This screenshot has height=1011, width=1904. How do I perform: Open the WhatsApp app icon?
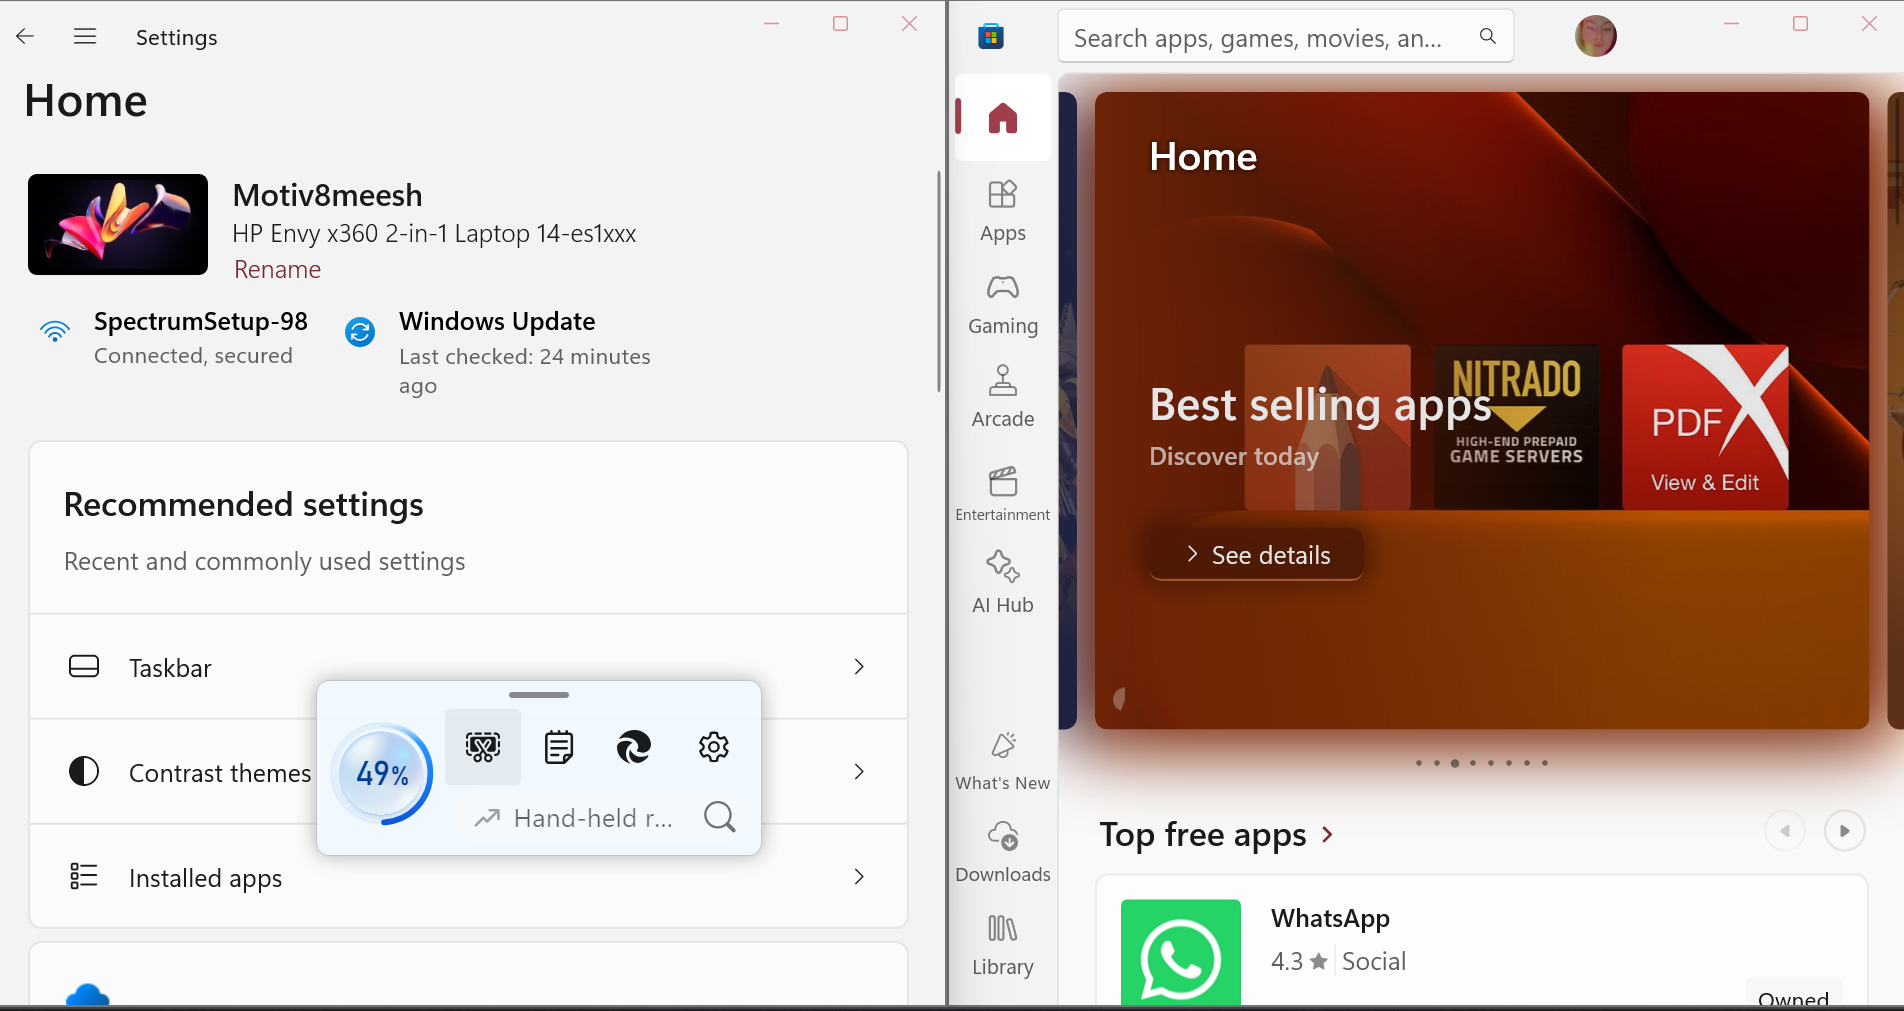click(x=1180, y=952)
